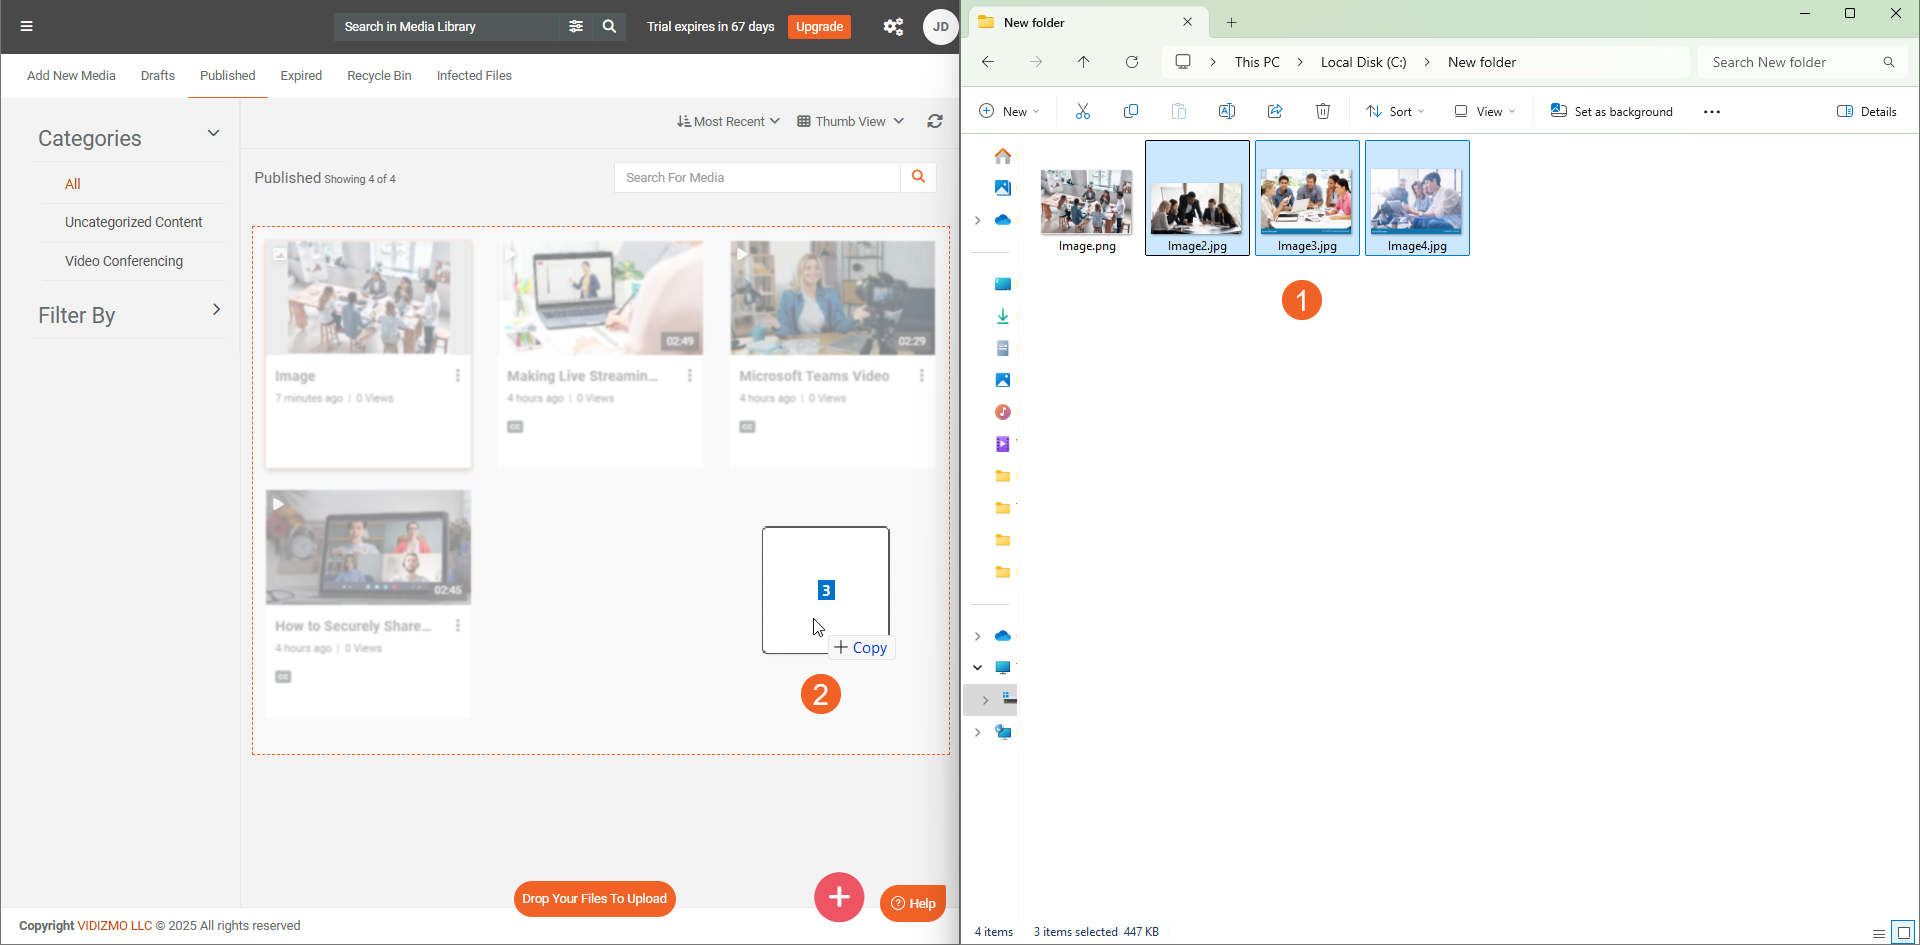This screenshot has width=1920, height=945.
Task: Delete selected files with the trash icon
Action: point(1323,111)
